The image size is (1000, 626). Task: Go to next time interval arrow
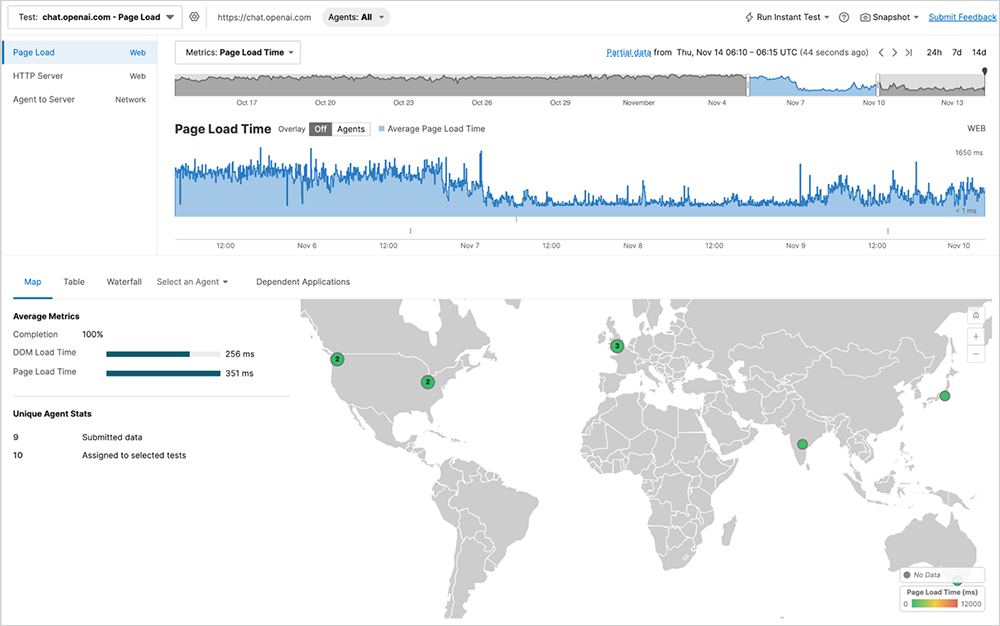point(894,53)
